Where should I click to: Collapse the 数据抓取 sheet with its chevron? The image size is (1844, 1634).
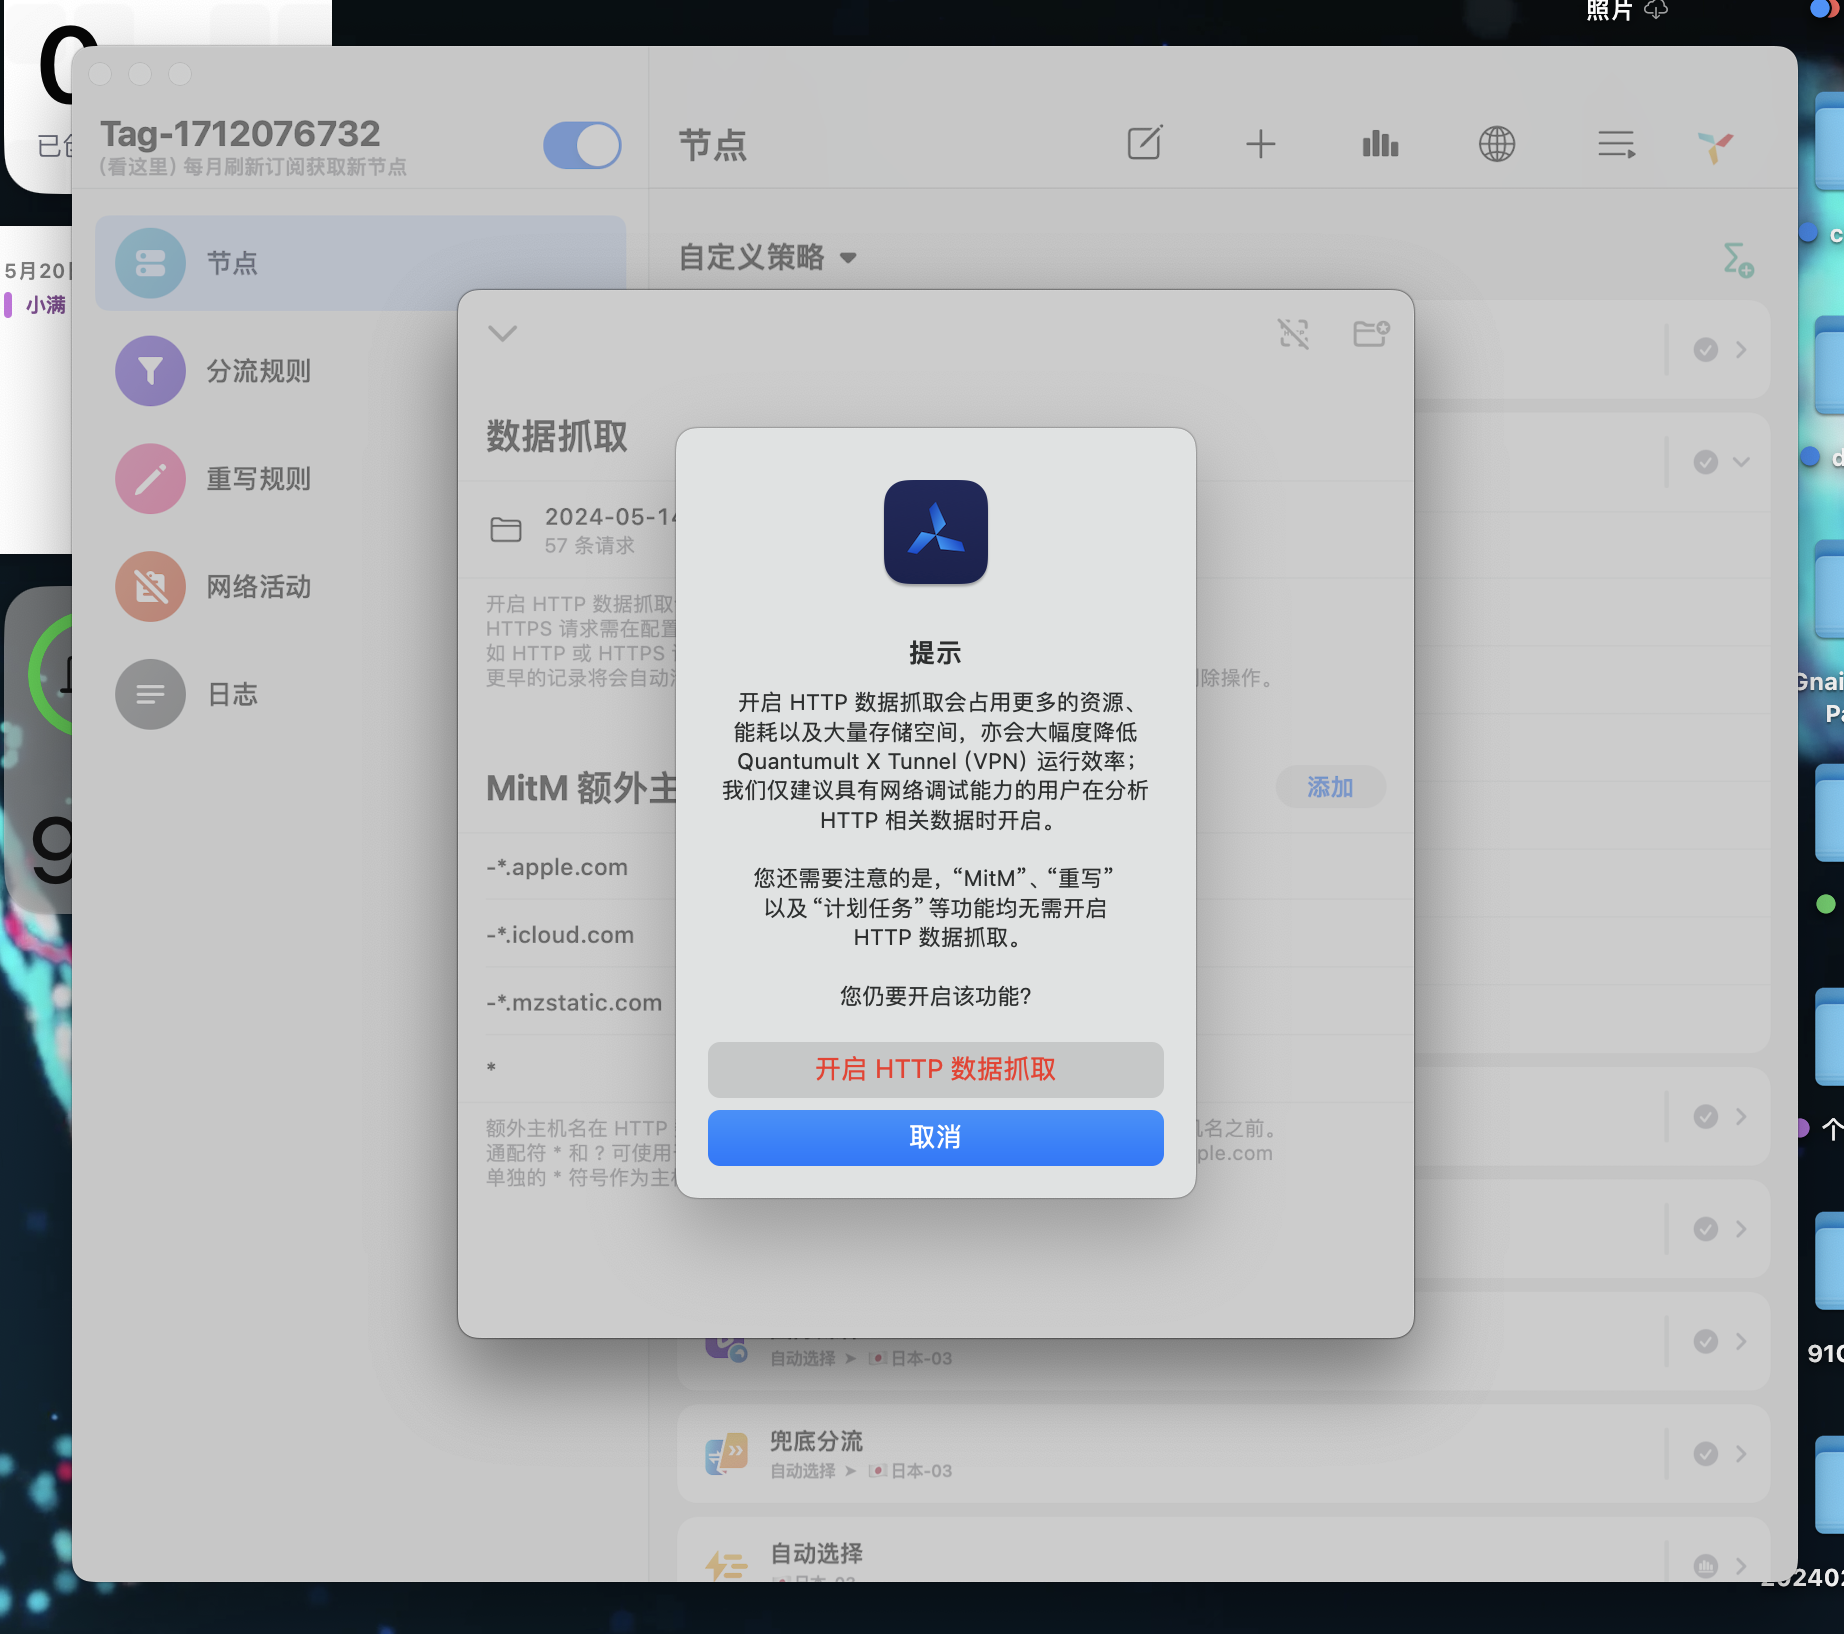(x=503, y=334)
